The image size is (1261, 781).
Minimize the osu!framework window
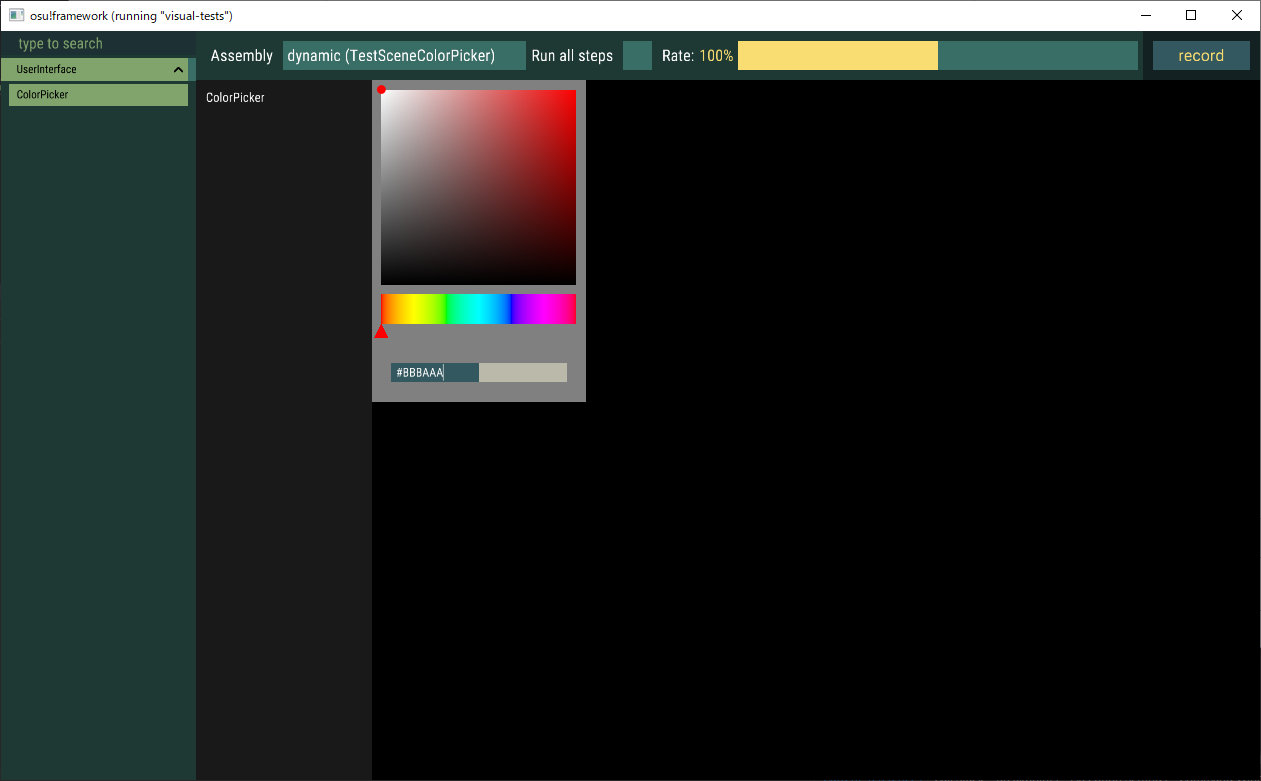click(x=1144, y=15)
